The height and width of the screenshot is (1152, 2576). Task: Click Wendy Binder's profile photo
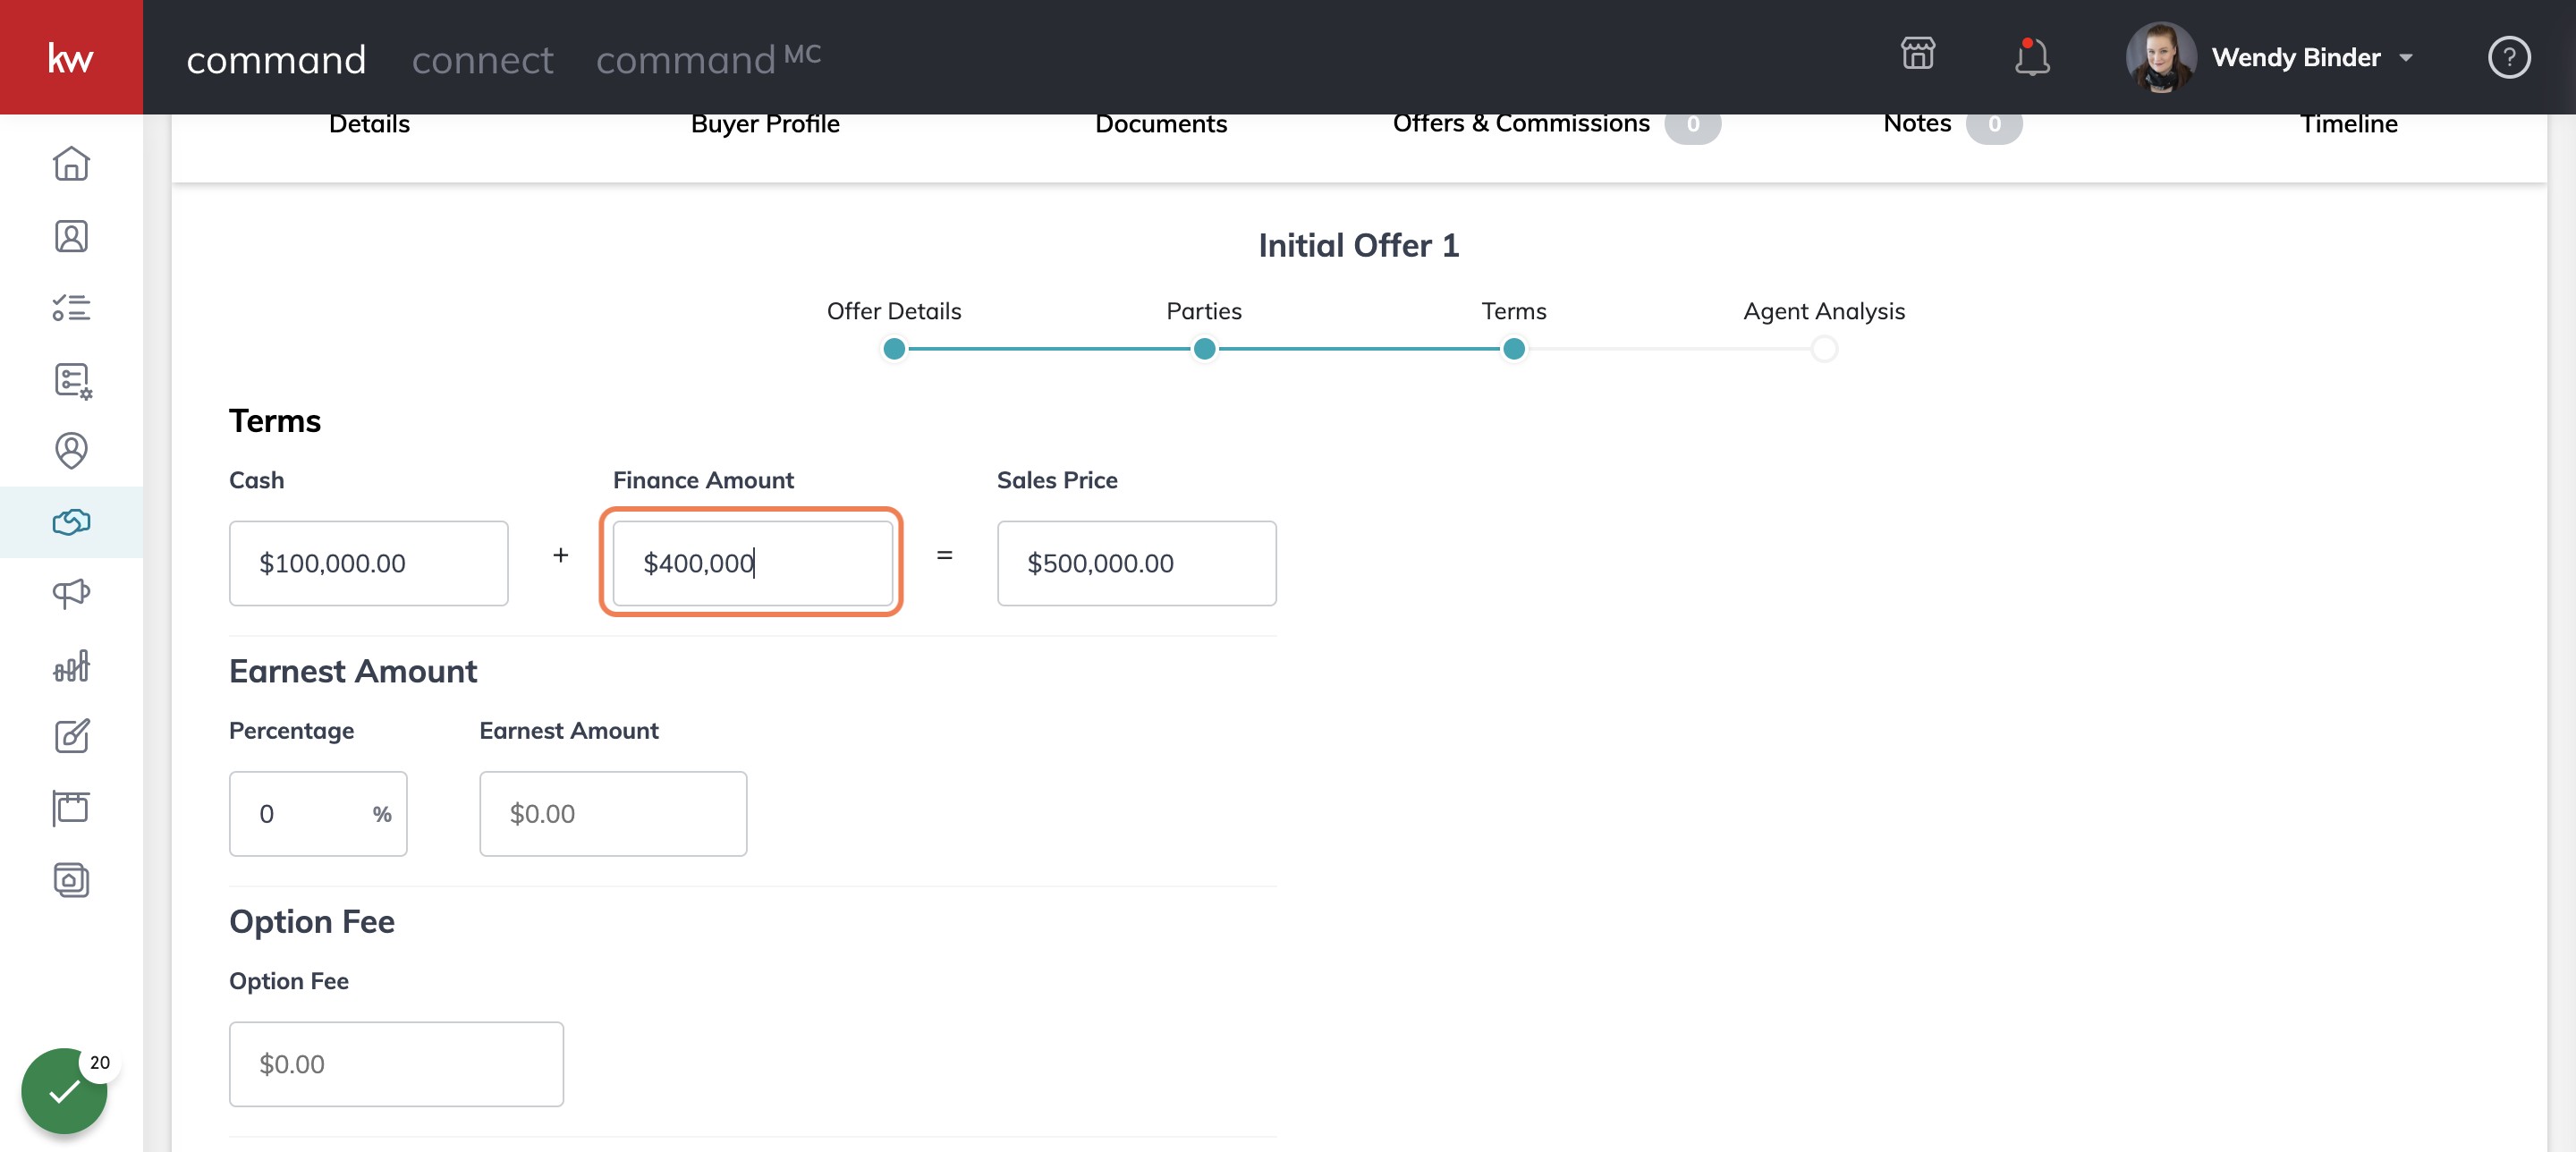coord(2160,57)
